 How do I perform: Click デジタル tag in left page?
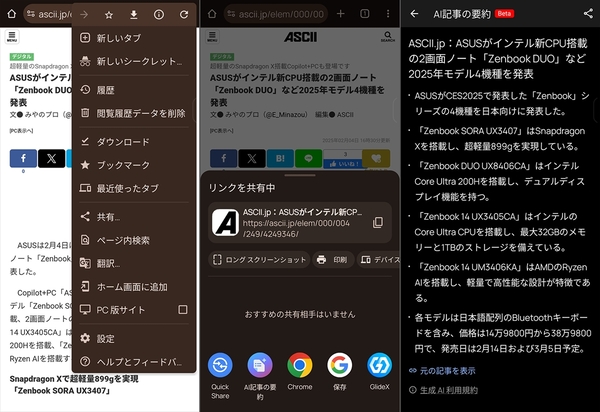click(x=22, y=57)
